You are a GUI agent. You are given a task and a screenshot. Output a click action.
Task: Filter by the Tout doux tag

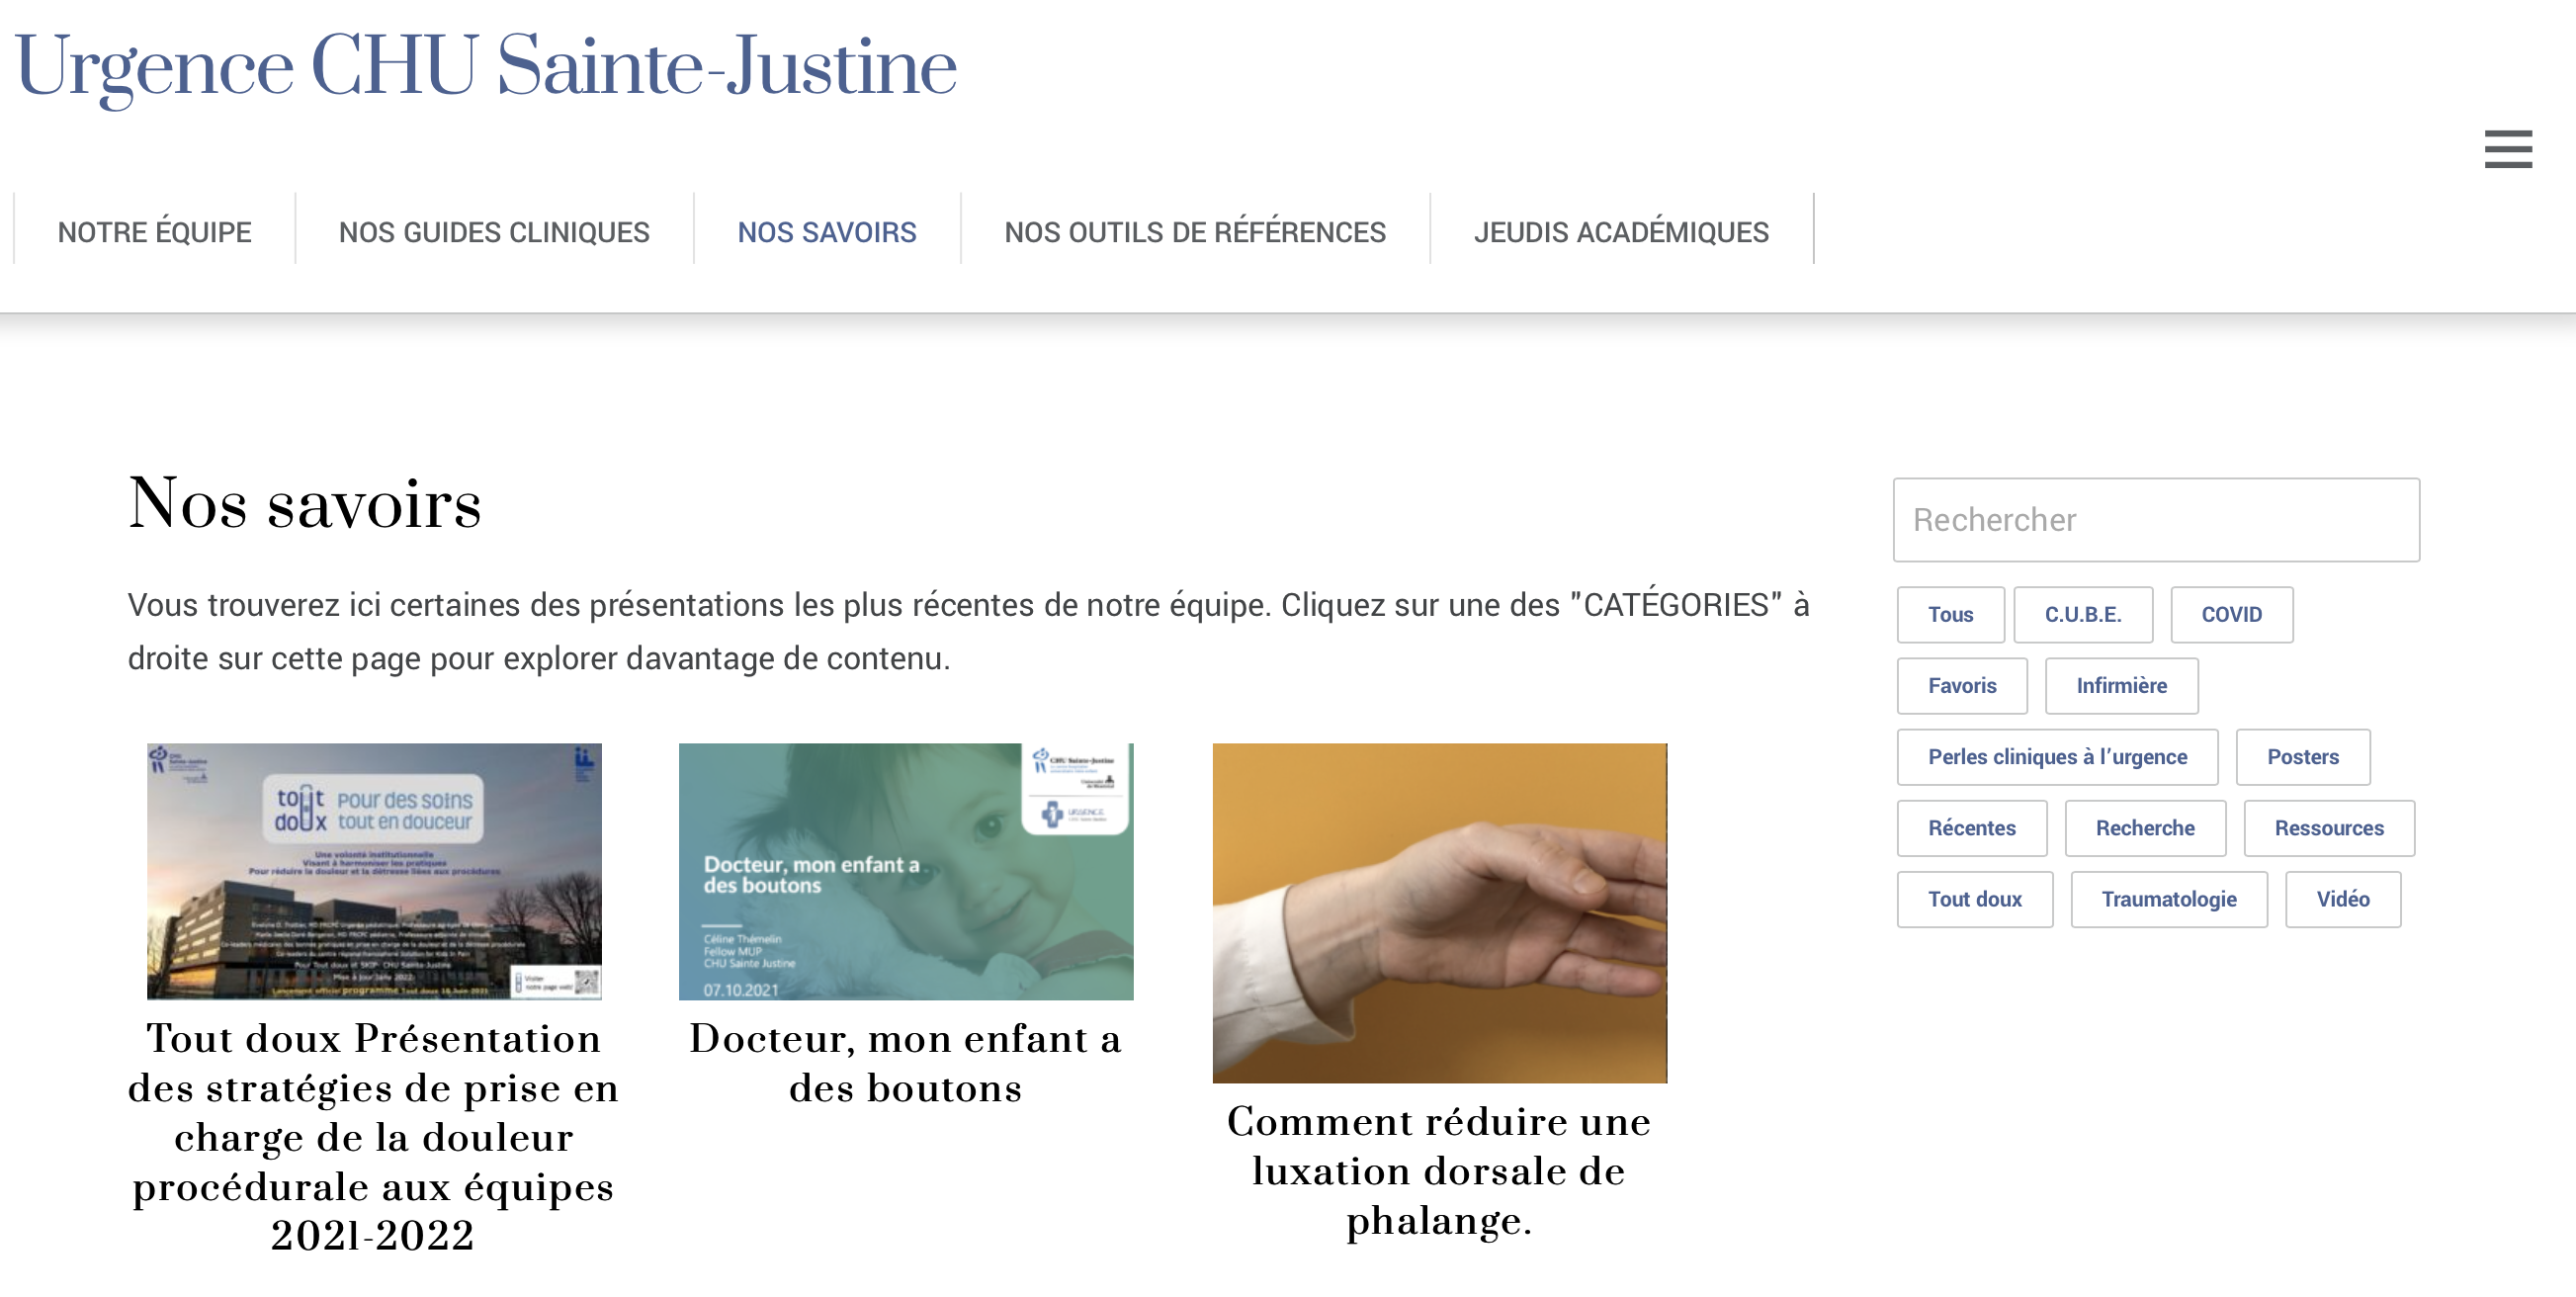click(x=1974, y=899)
